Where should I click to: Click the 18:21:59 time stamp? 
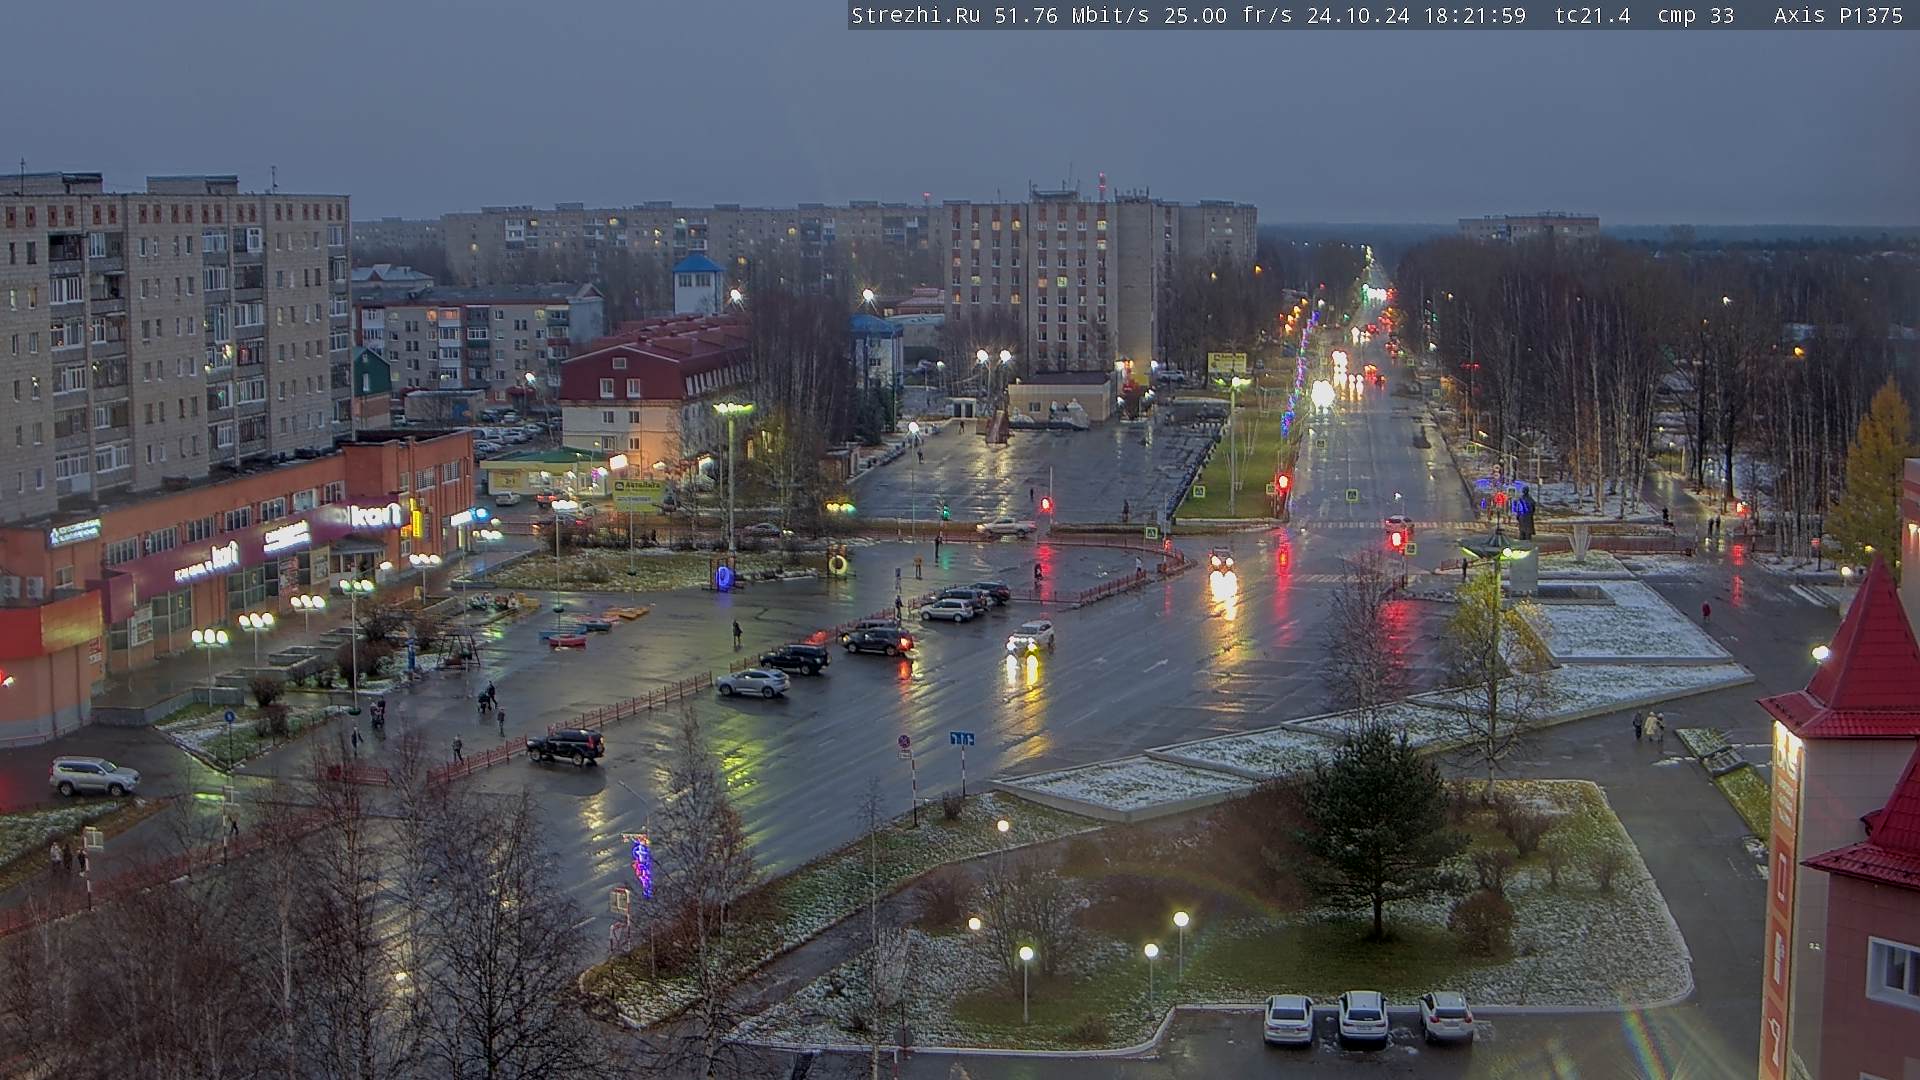(1474, 16)
